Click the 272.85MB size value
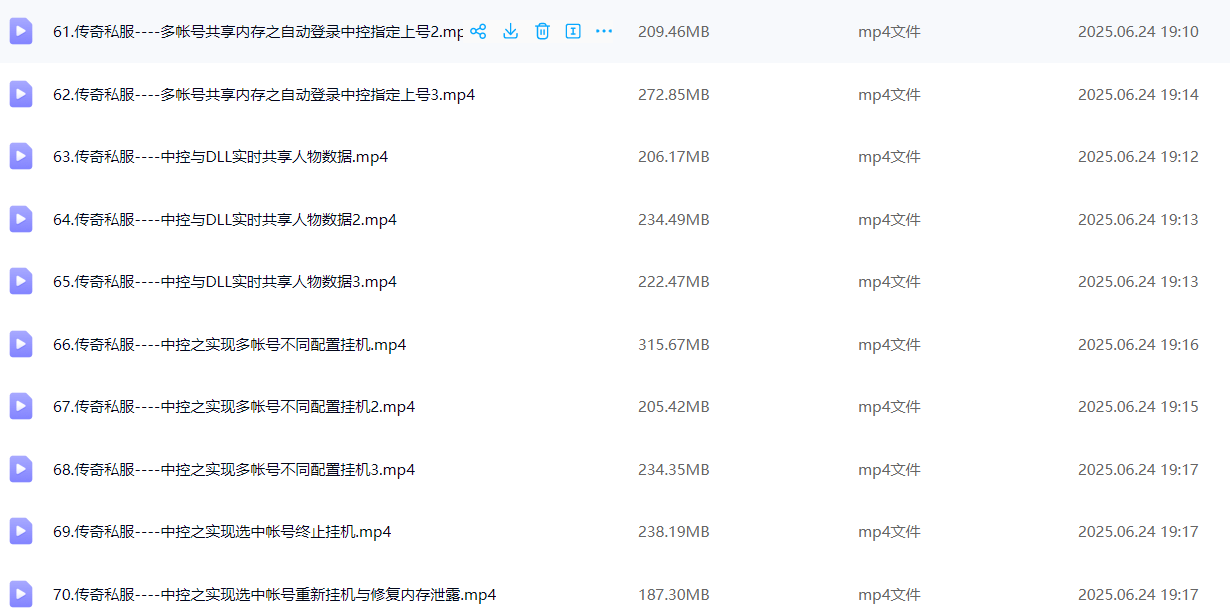 point(674,95)
